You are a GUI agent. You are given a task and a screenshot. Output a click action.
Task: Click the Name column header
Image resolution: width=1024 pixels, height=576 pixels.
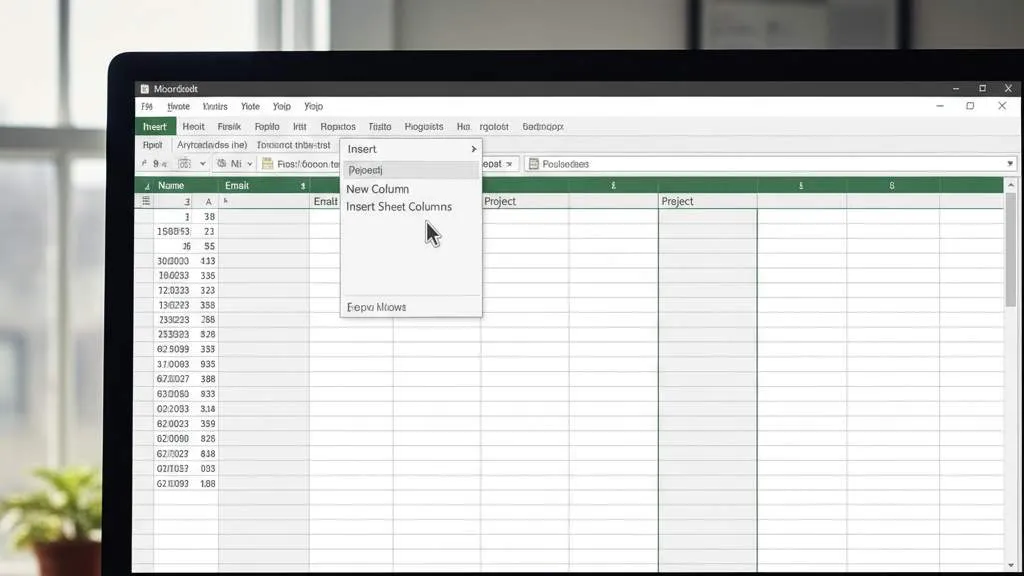[171, 186]
